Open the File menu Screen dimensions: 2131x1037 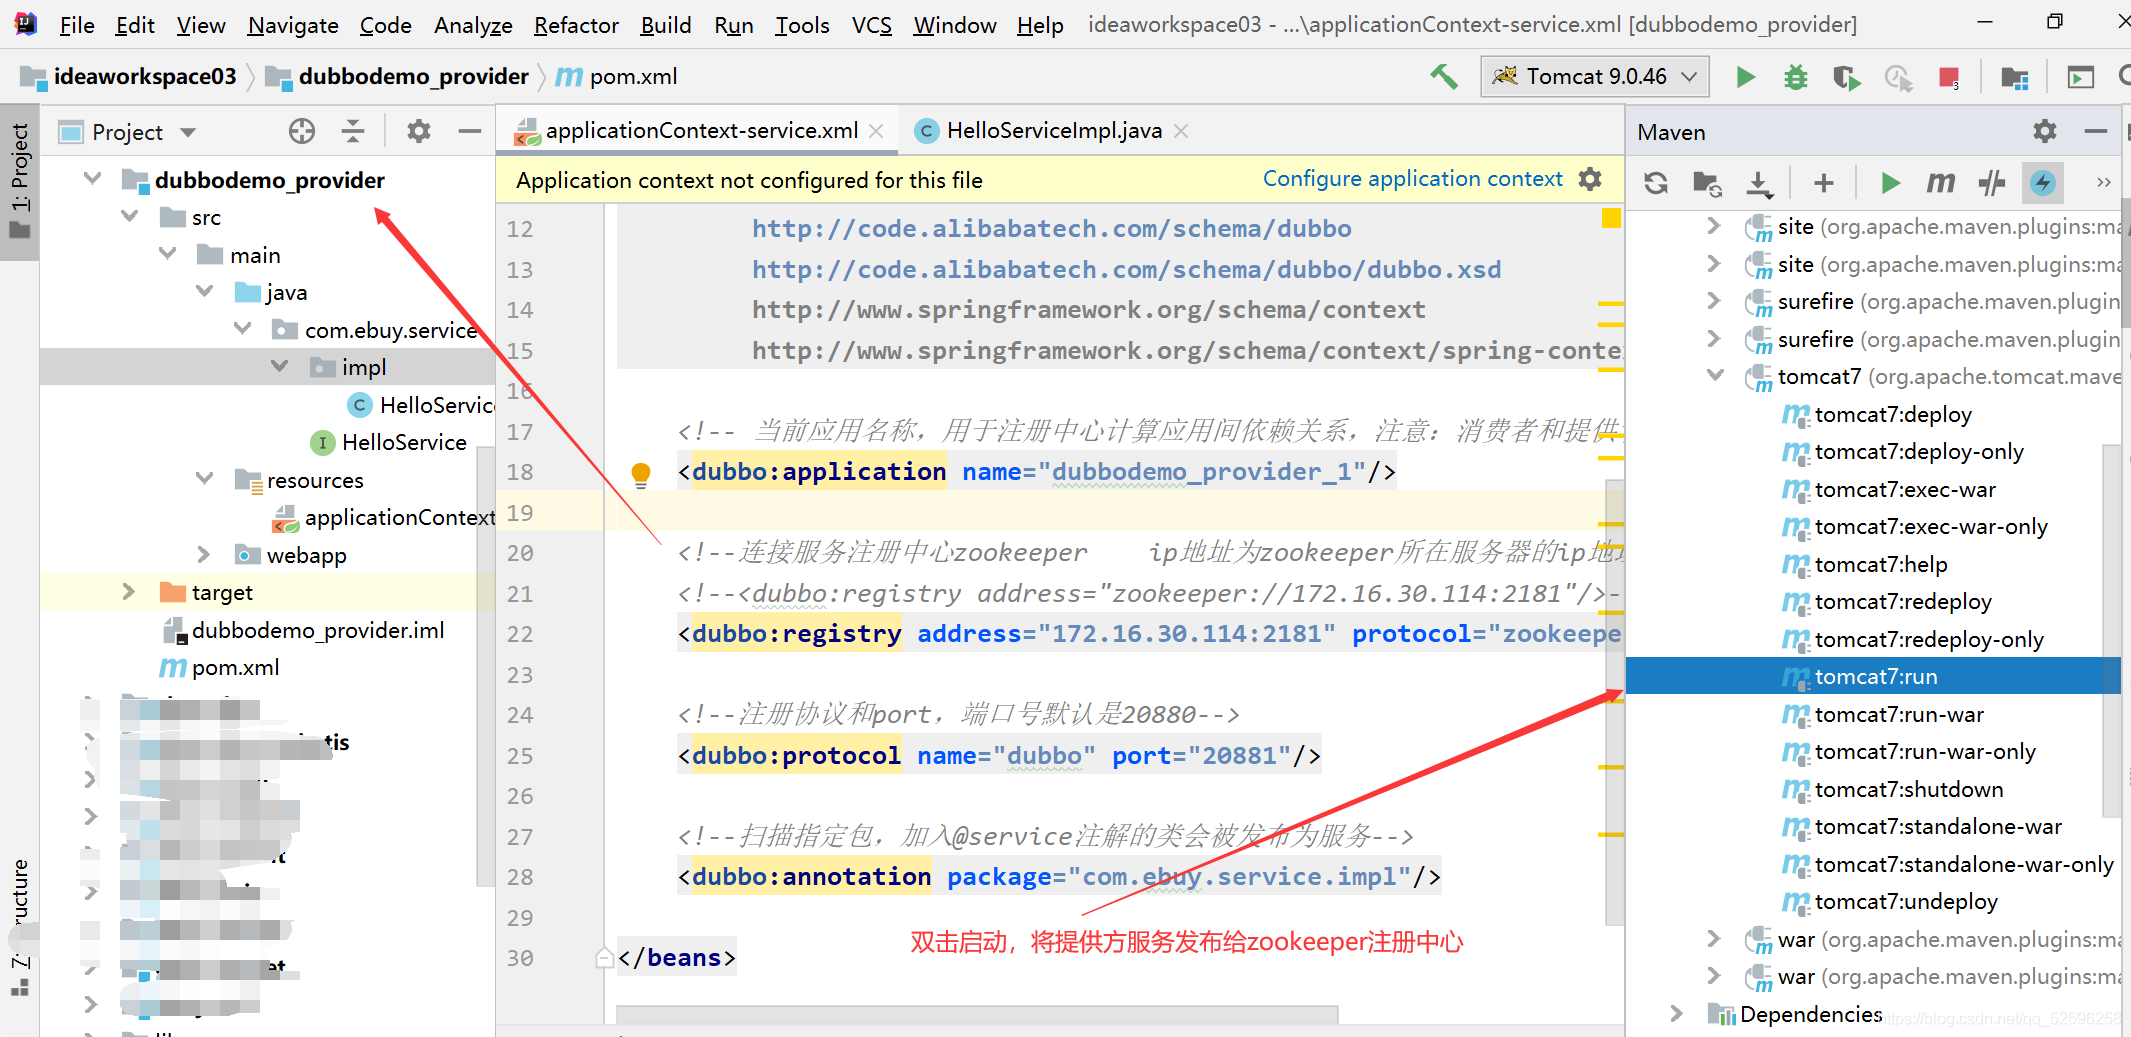[x=77, y=25]
